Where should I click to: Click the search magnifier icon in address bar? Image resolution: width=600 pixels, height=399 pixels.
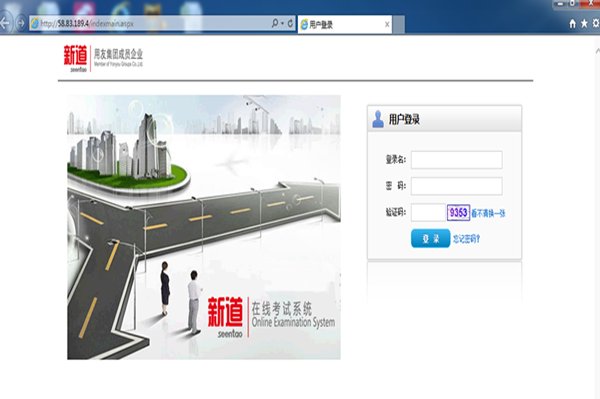(274, 23)
